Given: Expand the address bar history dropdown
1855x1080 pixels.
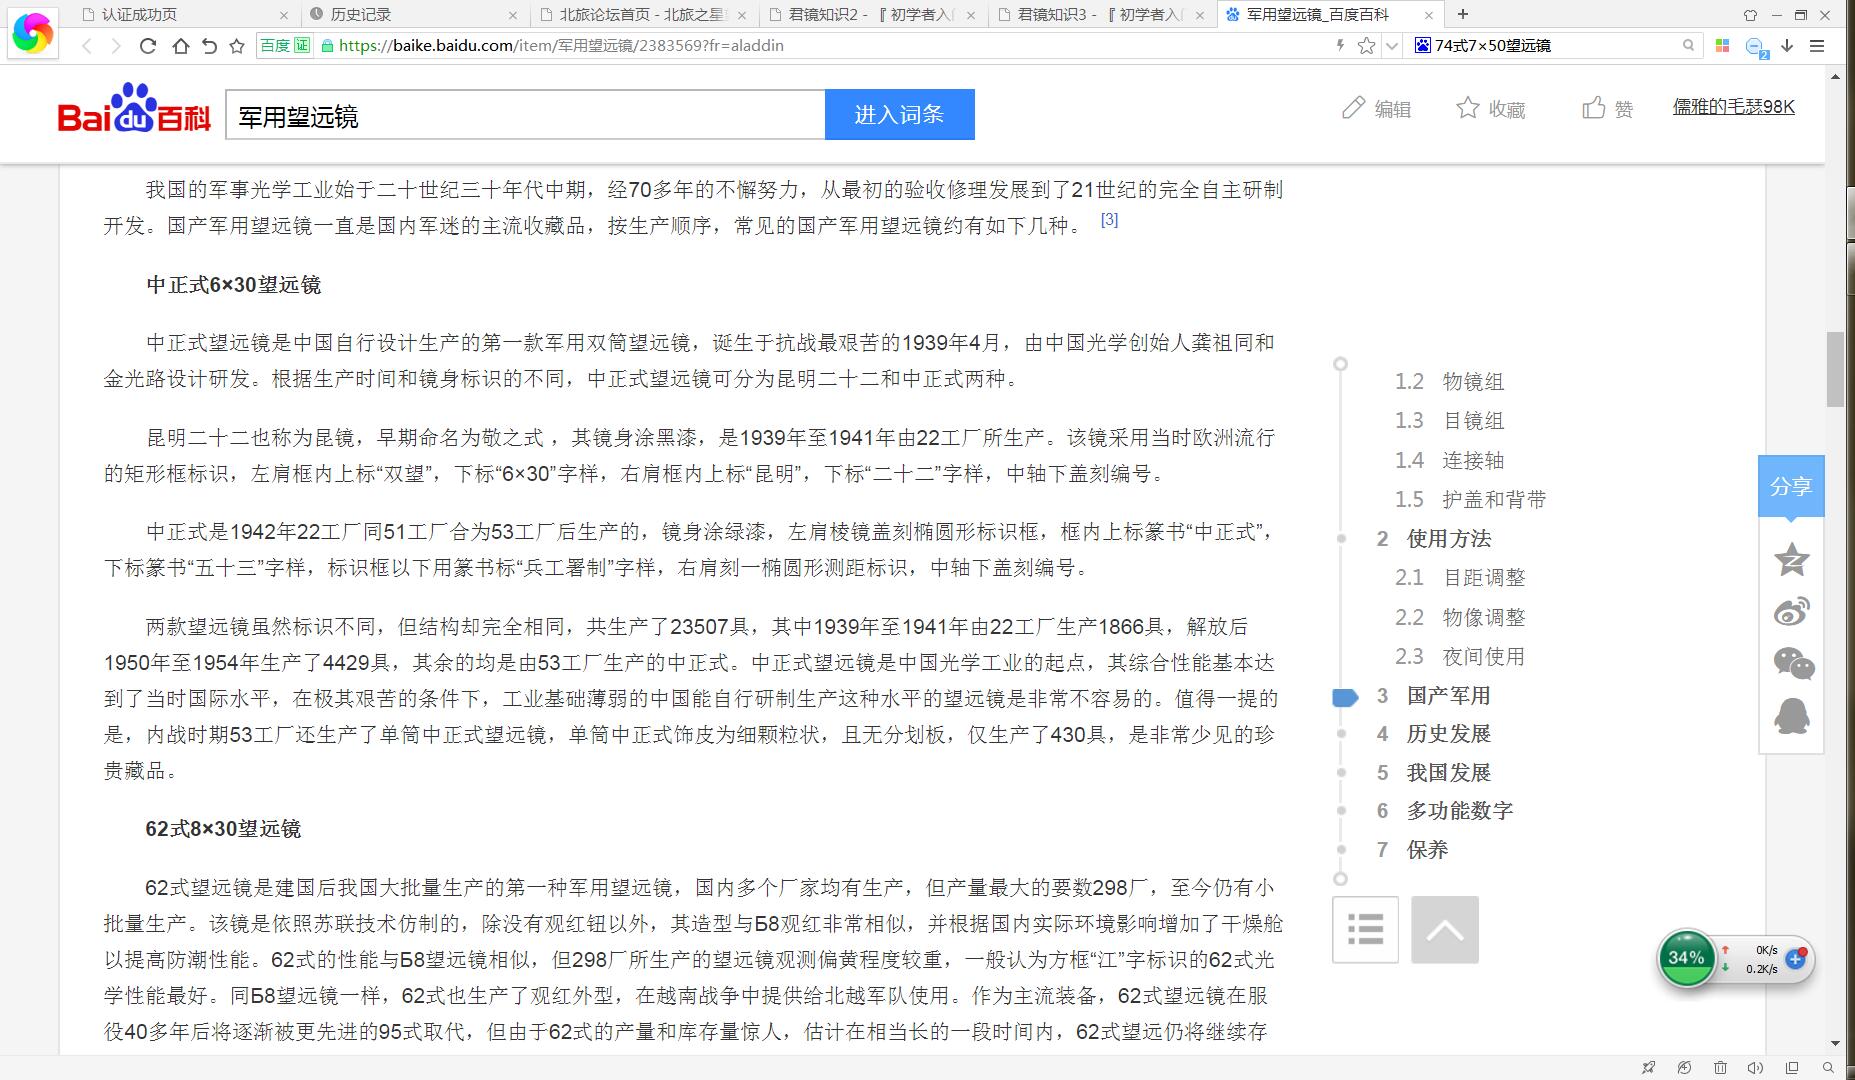Looking at the screenshot, I should coord(1391,46).
